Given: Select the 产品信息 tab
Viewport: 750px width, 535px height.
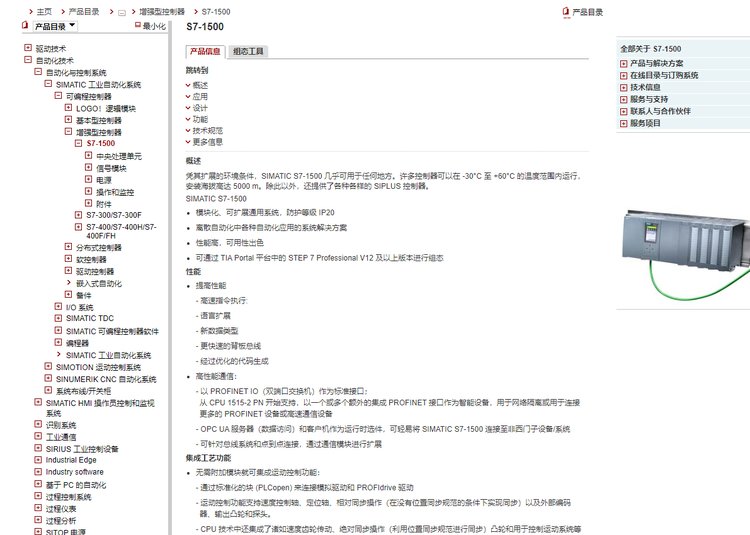Looking at the screenshot, I should pyautogui.click(x=205, y=51).
